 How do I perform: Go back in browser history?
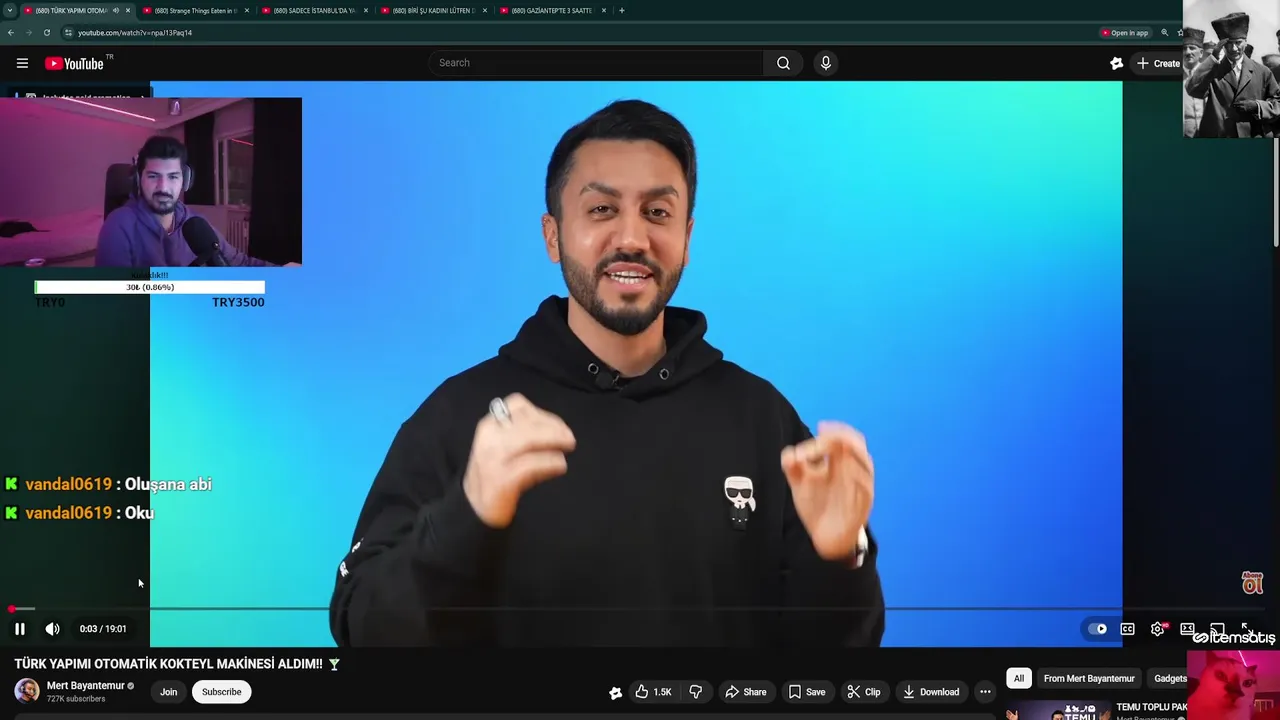pos(10,32)
